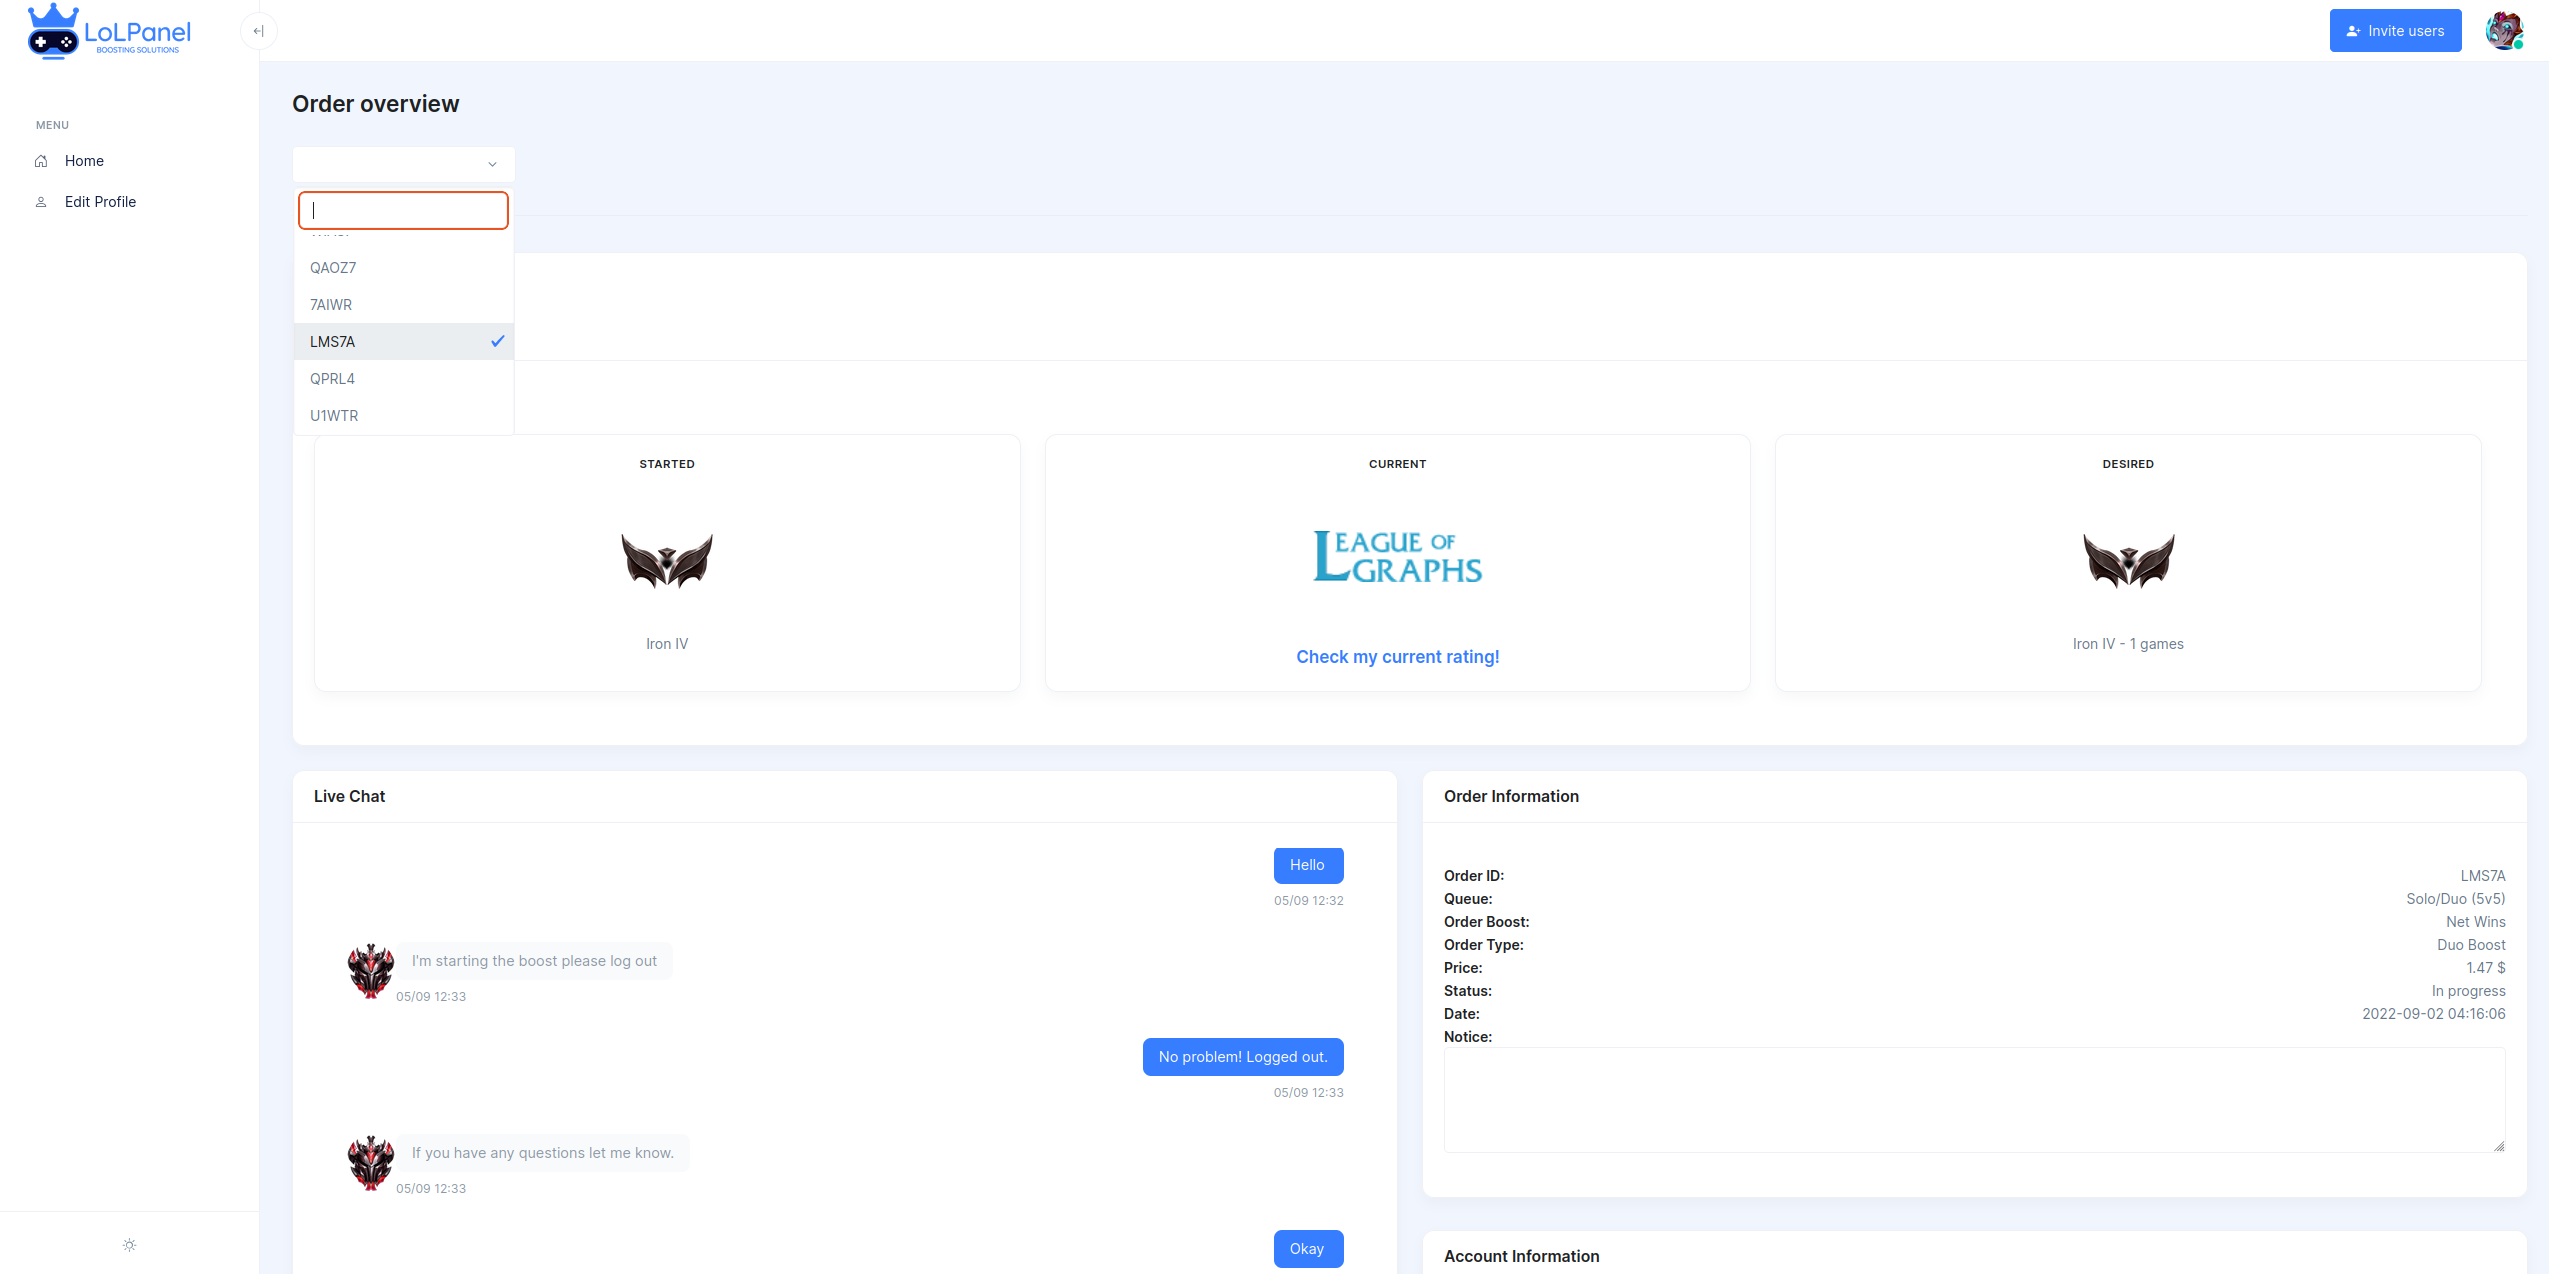Click the Home icon in the sidebar menu
2549x1274 pixels.
[41, 161]
